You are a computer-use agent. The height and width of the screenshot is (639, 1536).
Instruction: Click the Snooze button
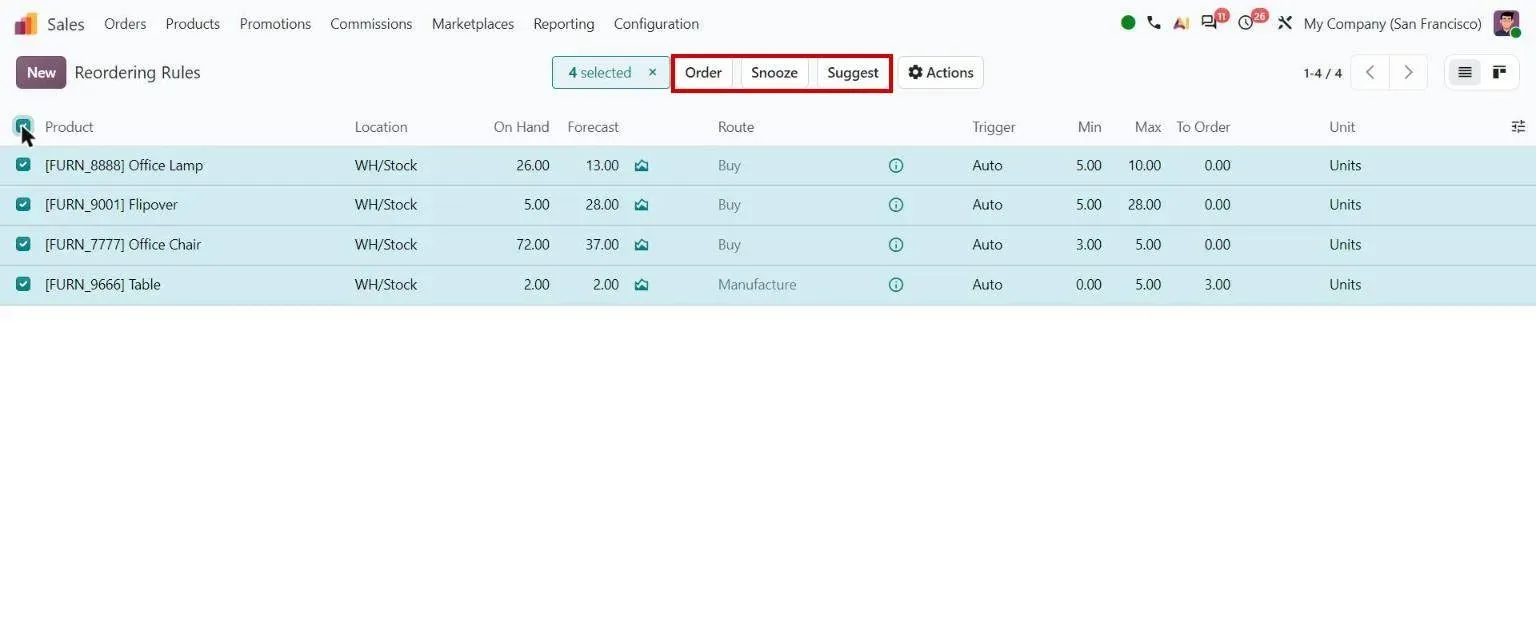tap(774, 73)
